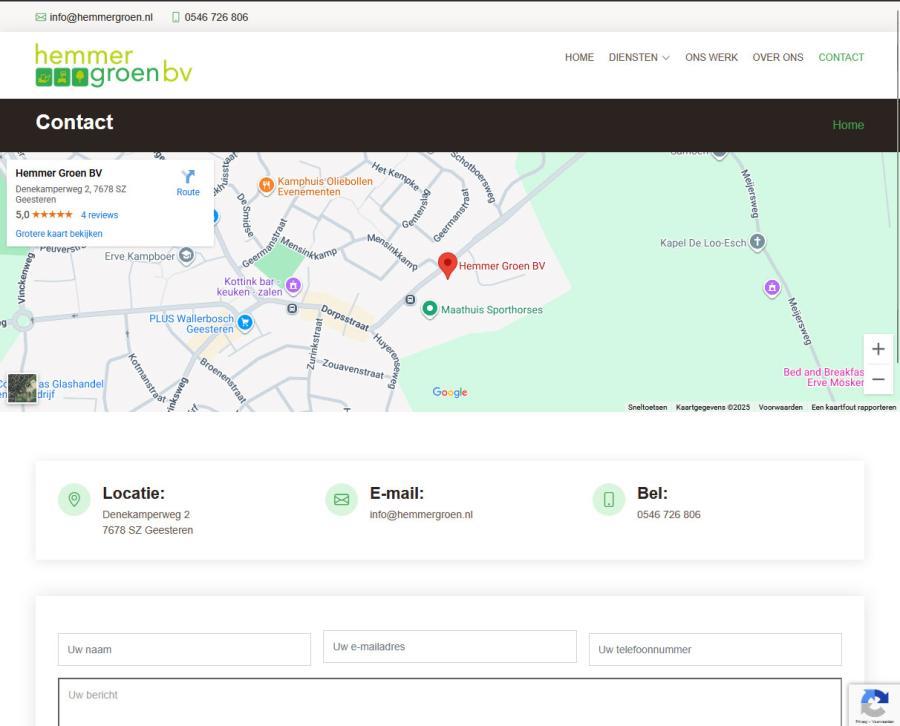Zoom in using the map plus button

click(x=877, y=348)
